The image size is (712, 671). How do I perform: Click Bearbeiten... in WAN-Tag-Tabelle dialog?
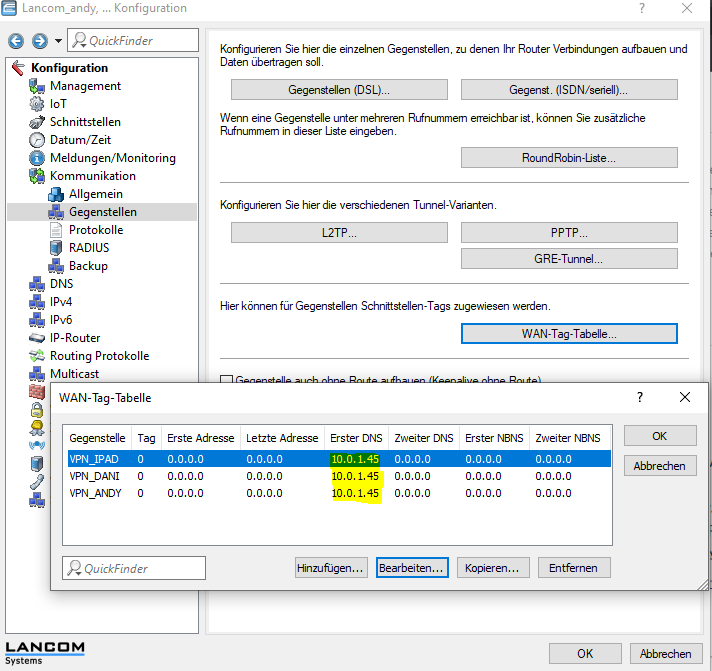pos(412,568)
